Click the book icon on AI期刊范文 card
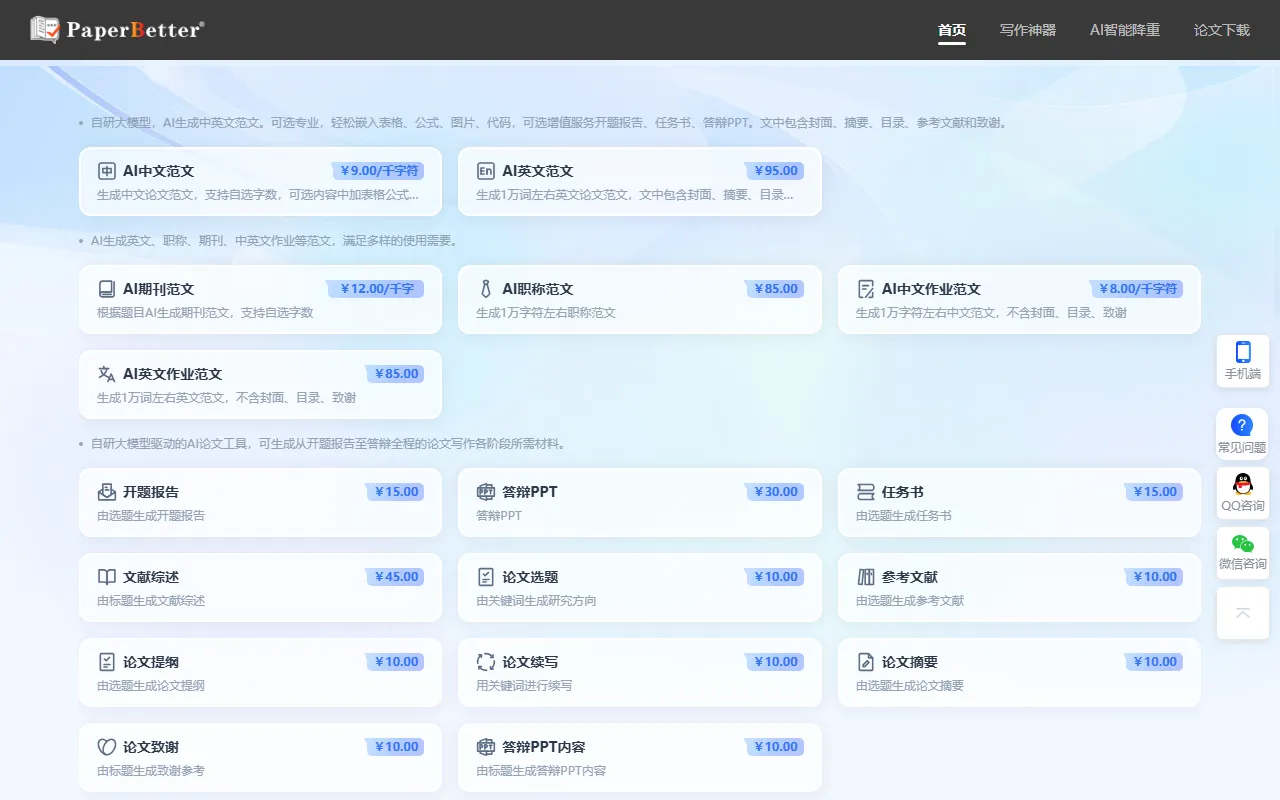The height and width of the screenshot is (800, 1280). [107, 288]
